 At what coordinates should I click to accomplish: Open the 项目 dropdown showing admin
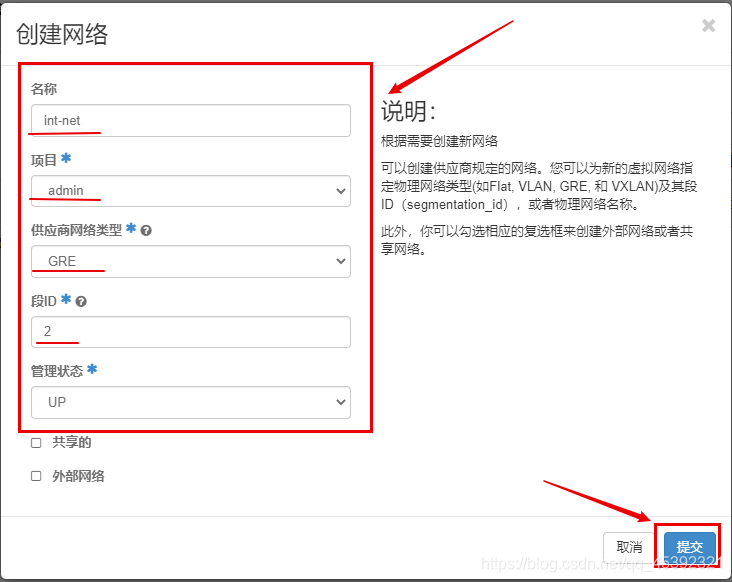coord(191,191)
